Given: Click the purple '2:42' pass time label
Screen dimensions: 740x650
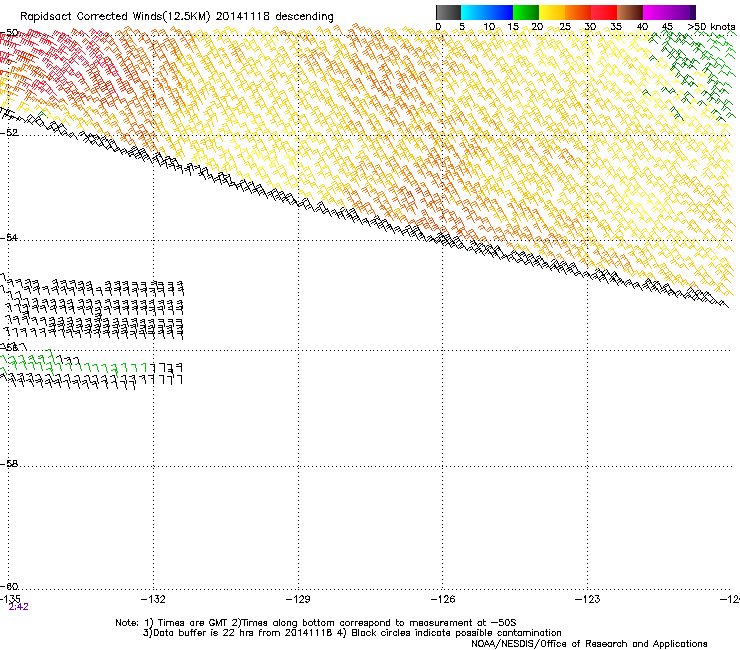Looking at the screenshot, I should (18, 607).
